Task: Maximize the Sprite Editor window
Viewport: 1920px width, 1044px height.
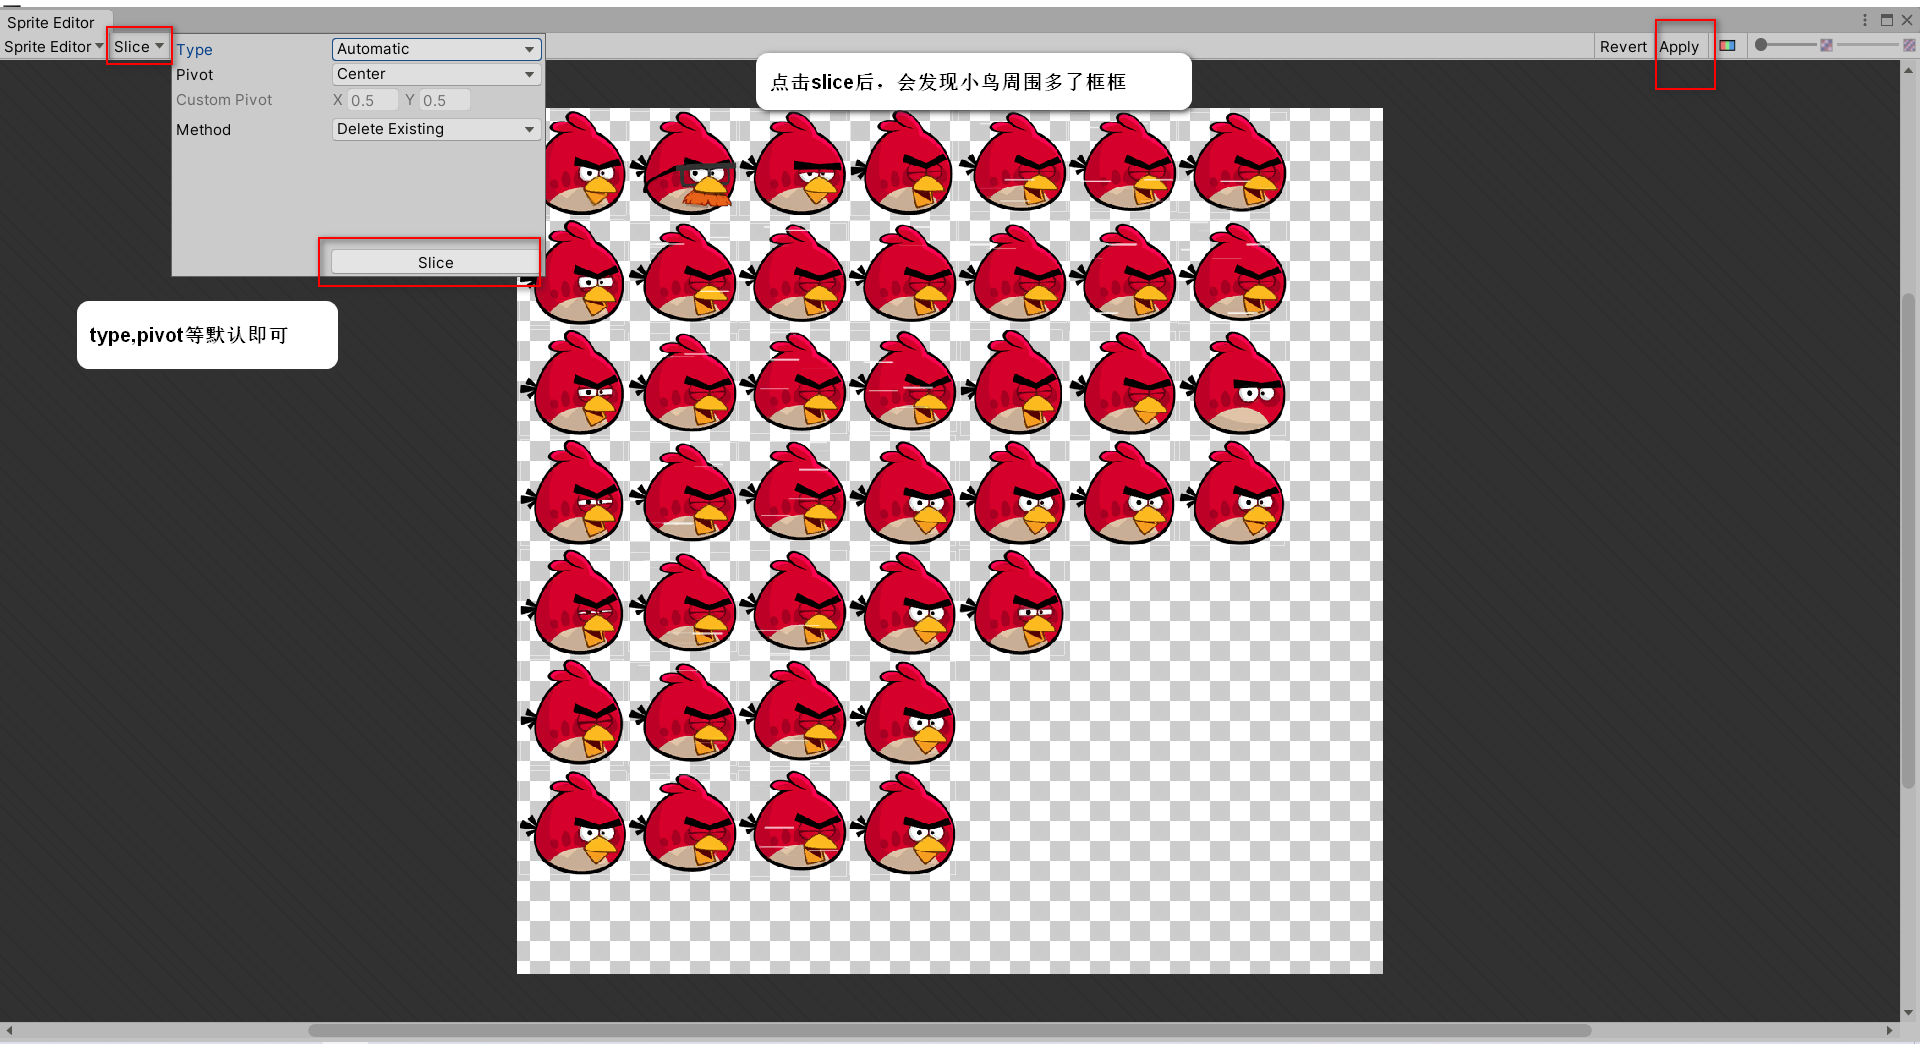Action: 1887,20
